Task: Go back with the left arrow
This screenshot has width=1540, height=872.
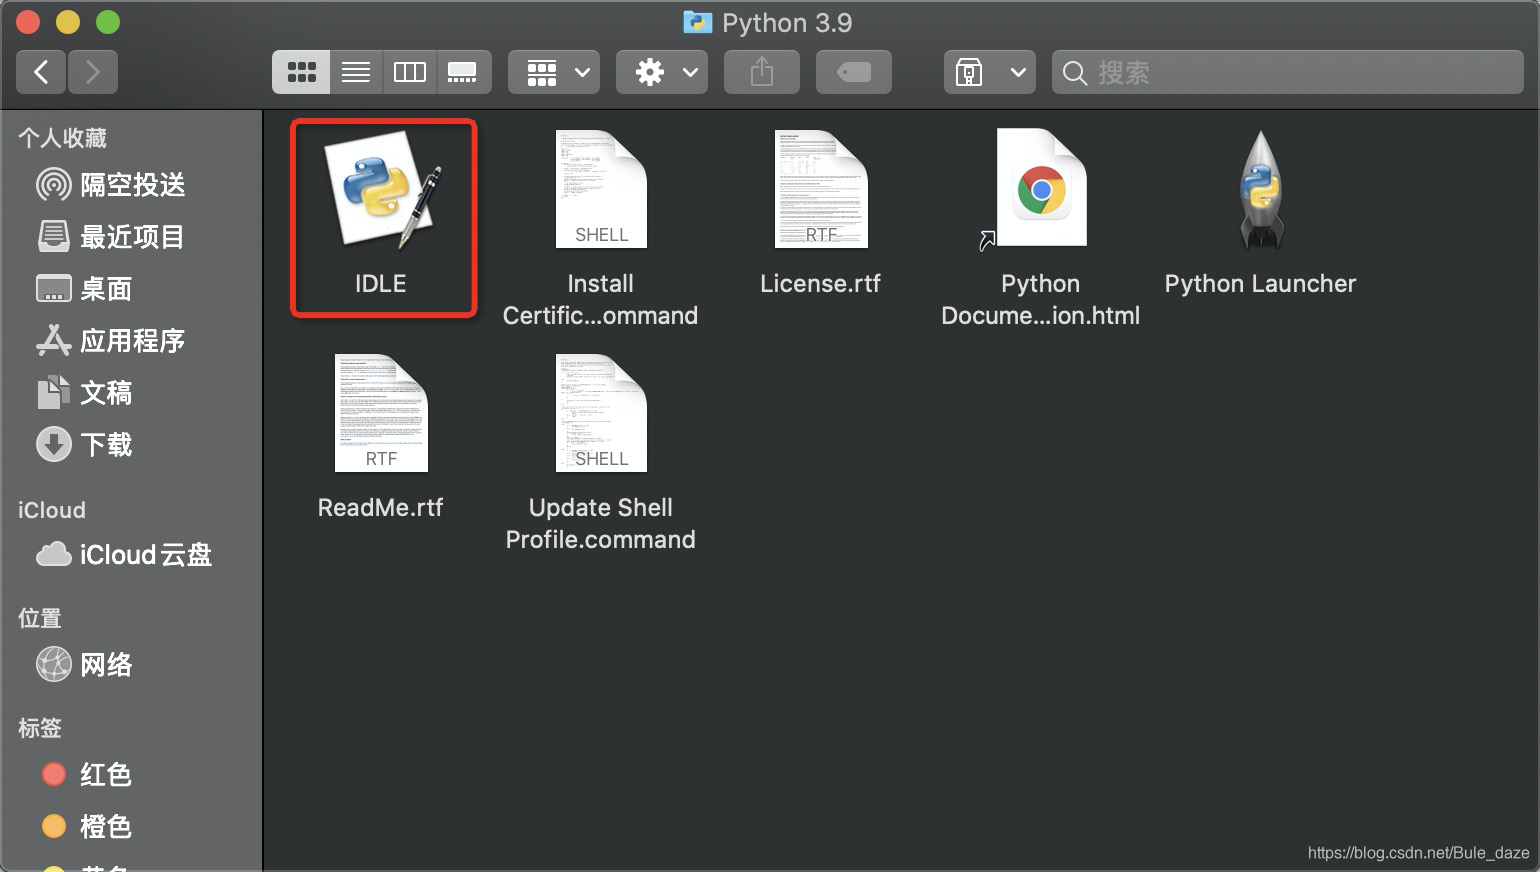Action: pos(41,72)
